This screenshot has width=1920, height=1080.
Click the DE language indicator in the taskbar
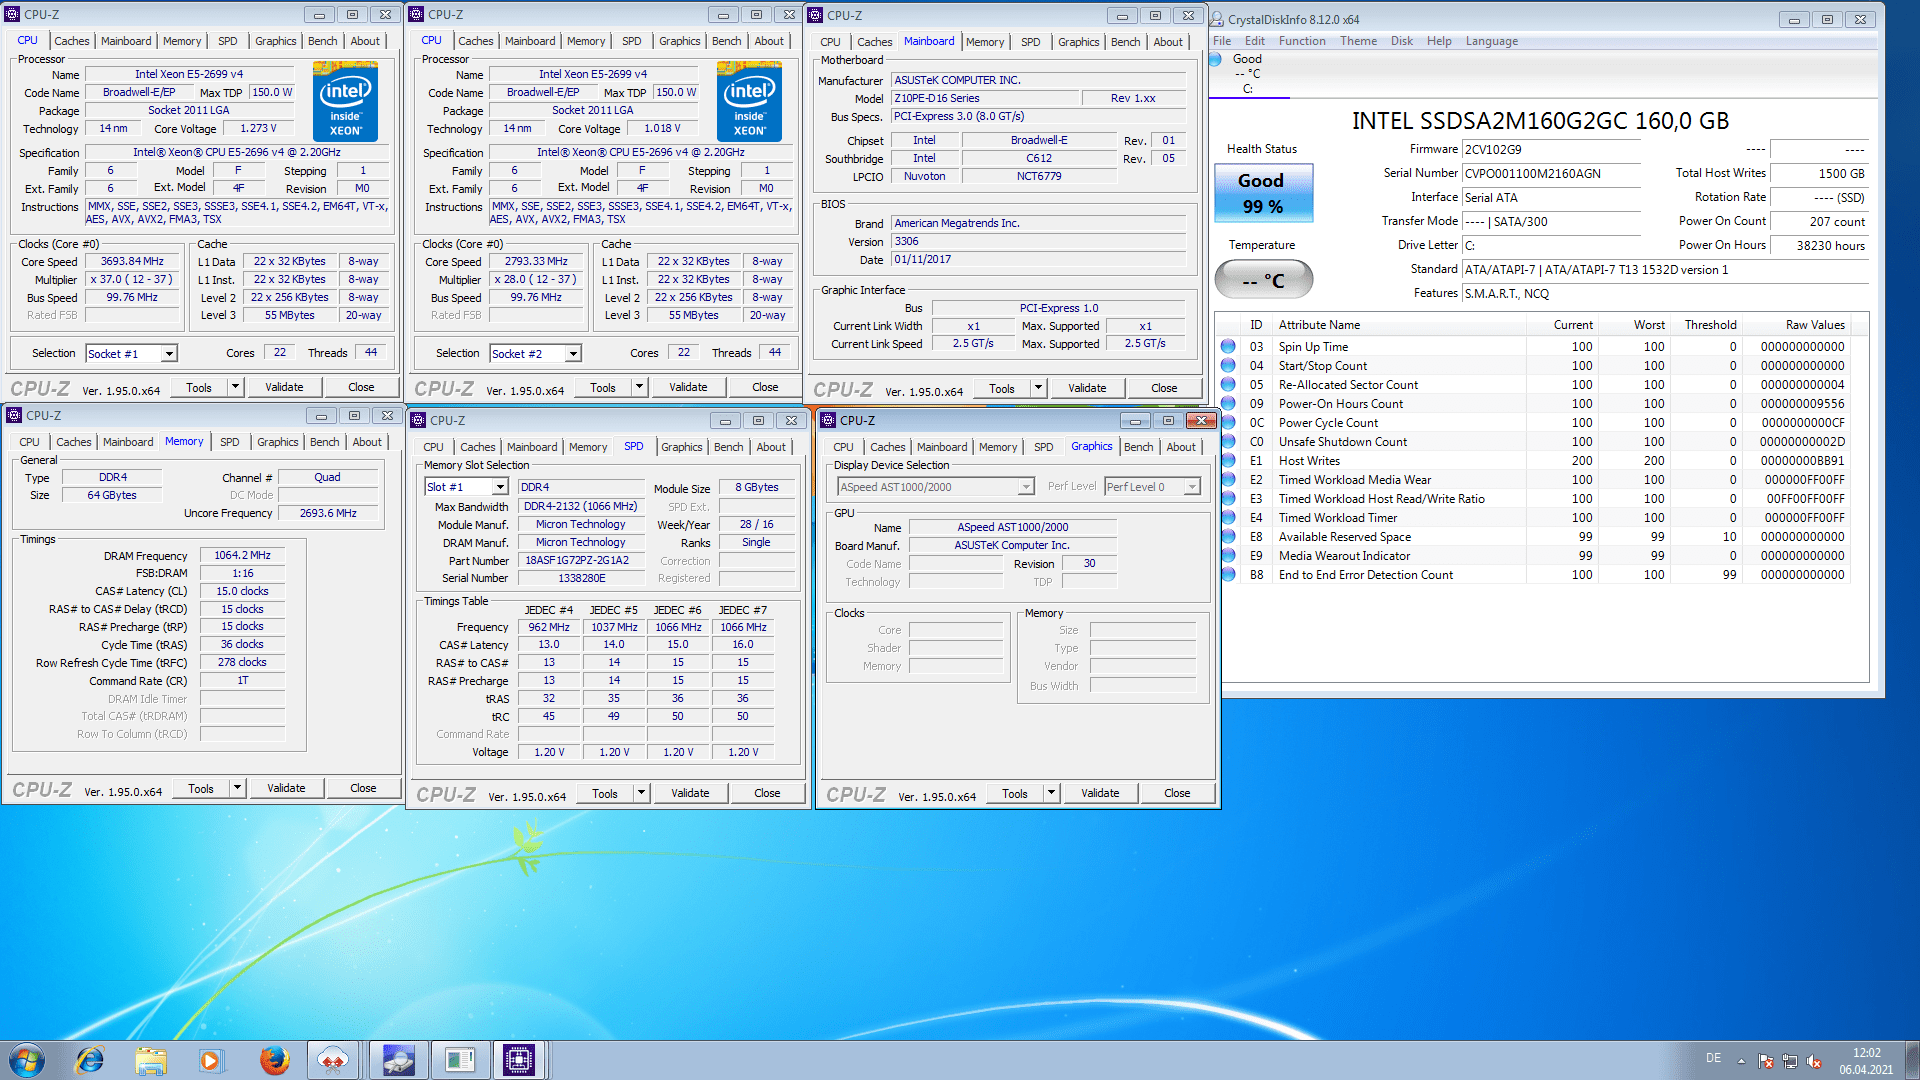(1713, 1058)
